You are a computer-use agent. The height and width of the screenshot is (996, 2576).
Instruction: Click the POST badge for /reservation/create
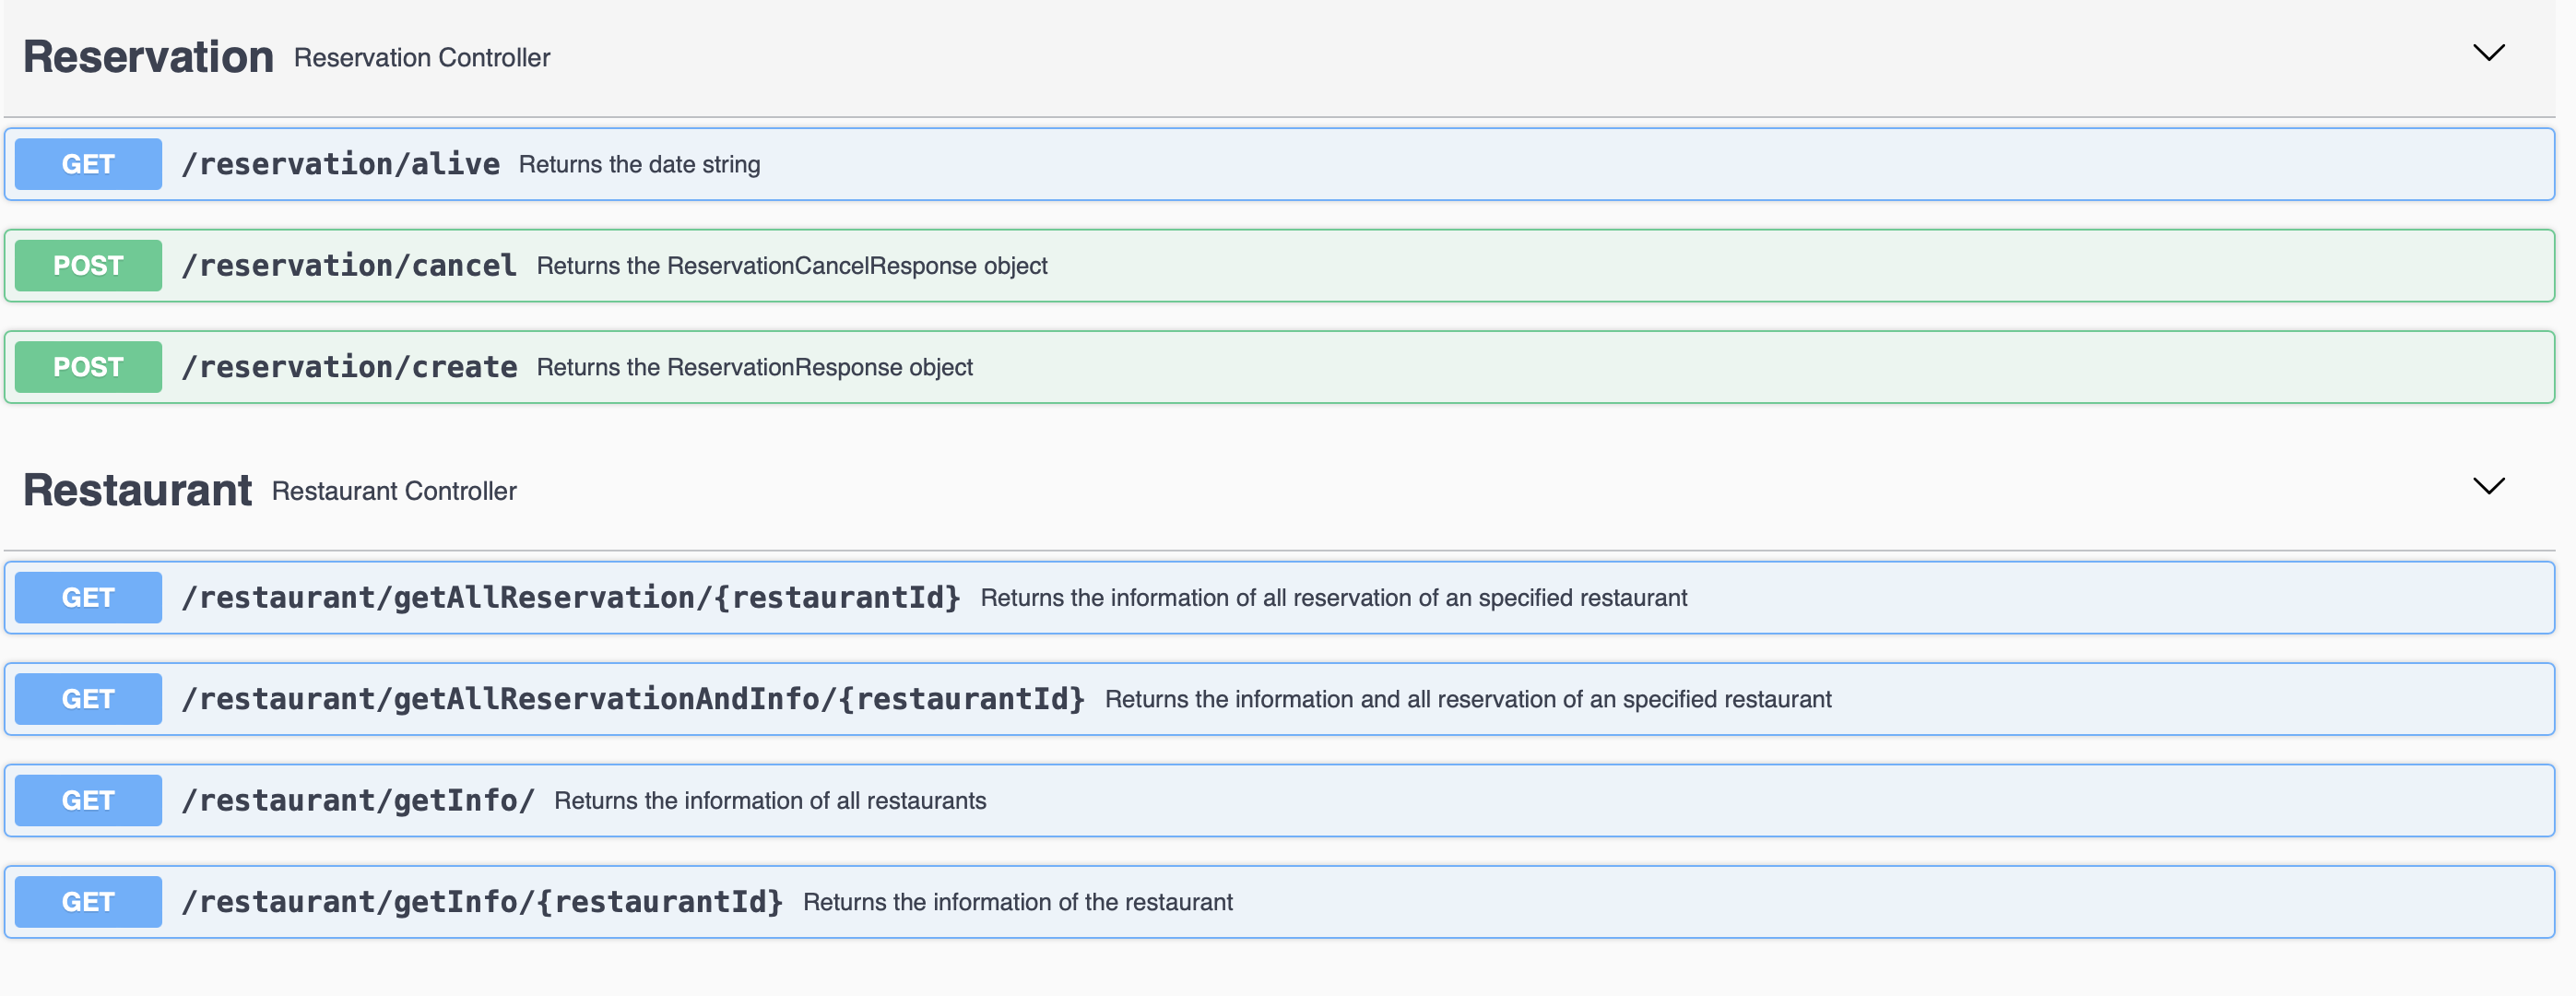pyautogui.click(x=88, y=367)
